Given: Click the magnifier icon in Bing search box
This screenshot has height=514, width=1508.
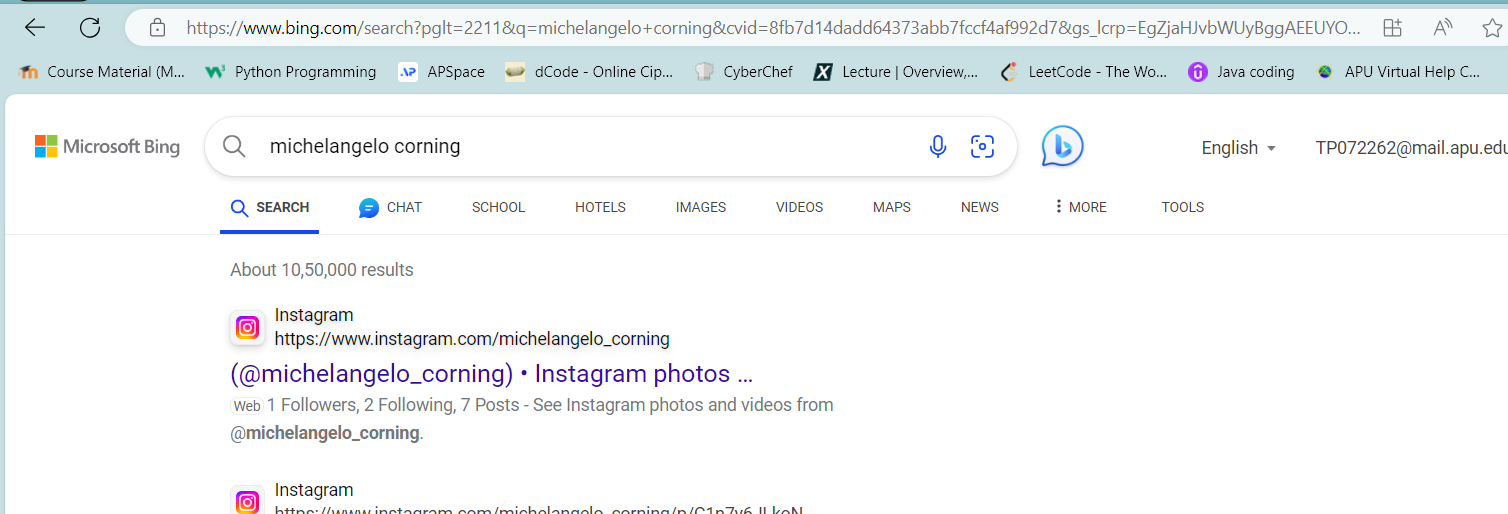Looking at the screenshot, I should coord(234,147).
